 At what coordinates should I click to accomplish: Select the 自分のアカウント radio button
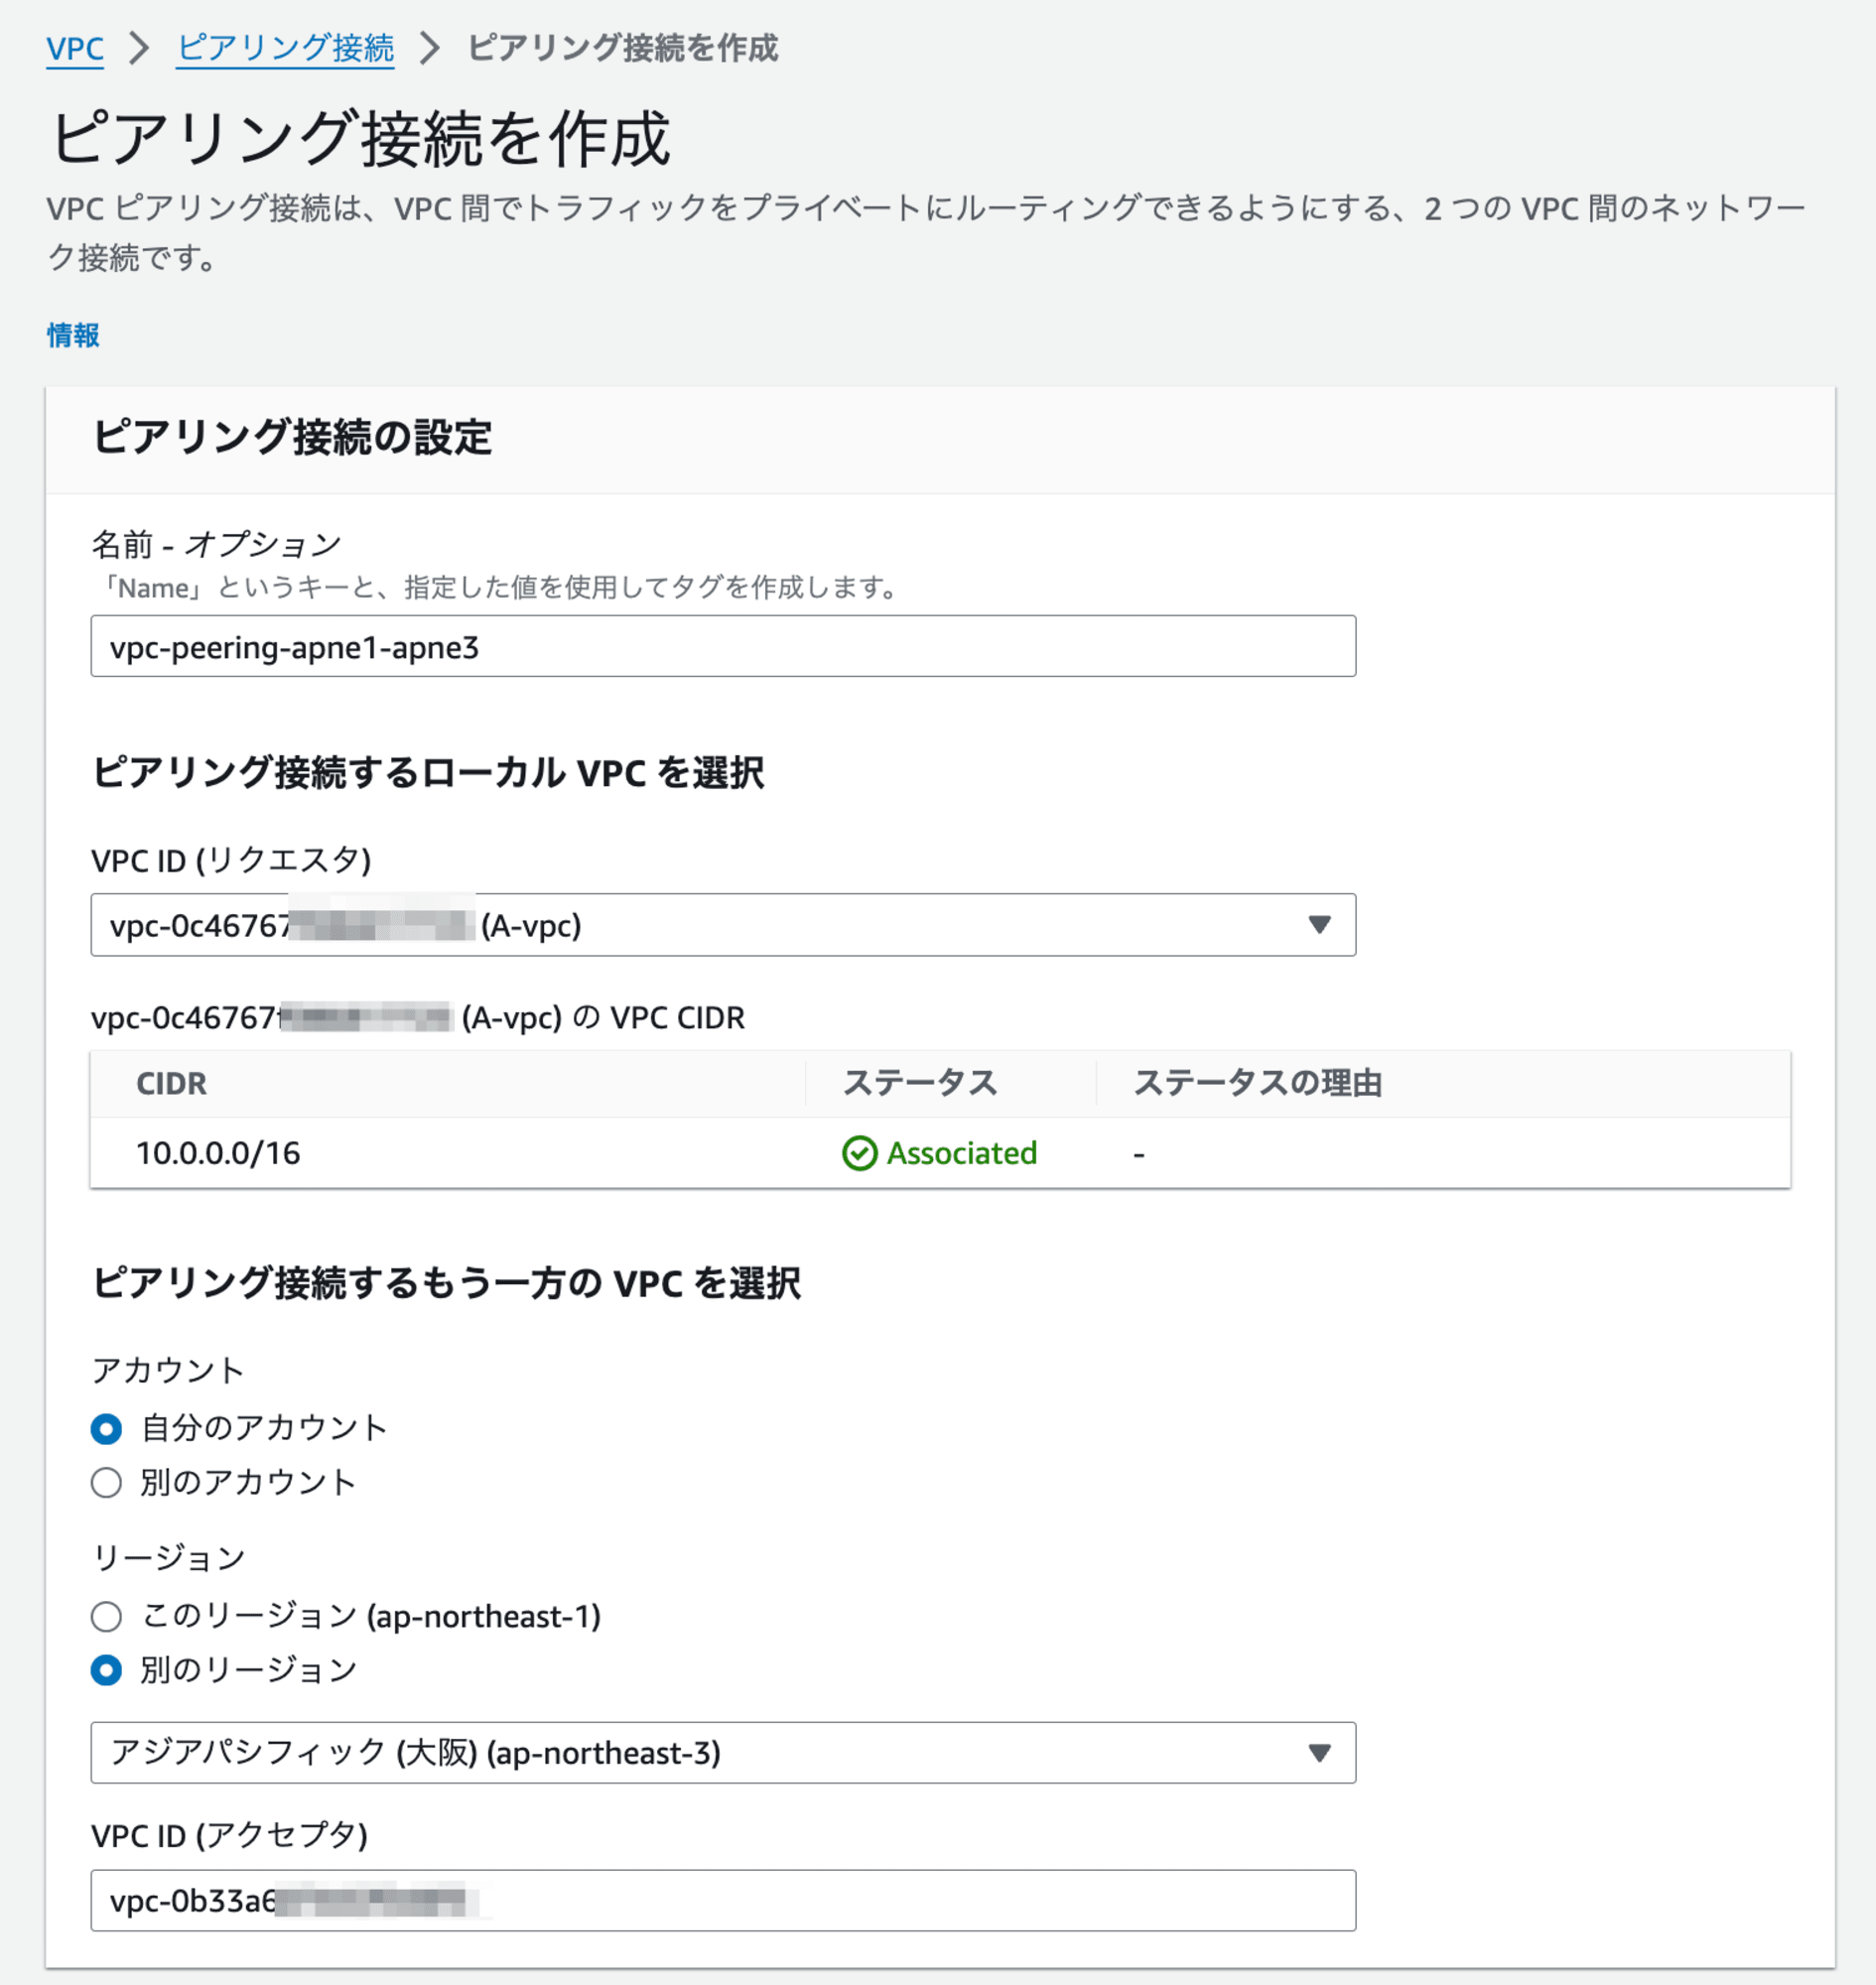click(x=106, y=1429)
